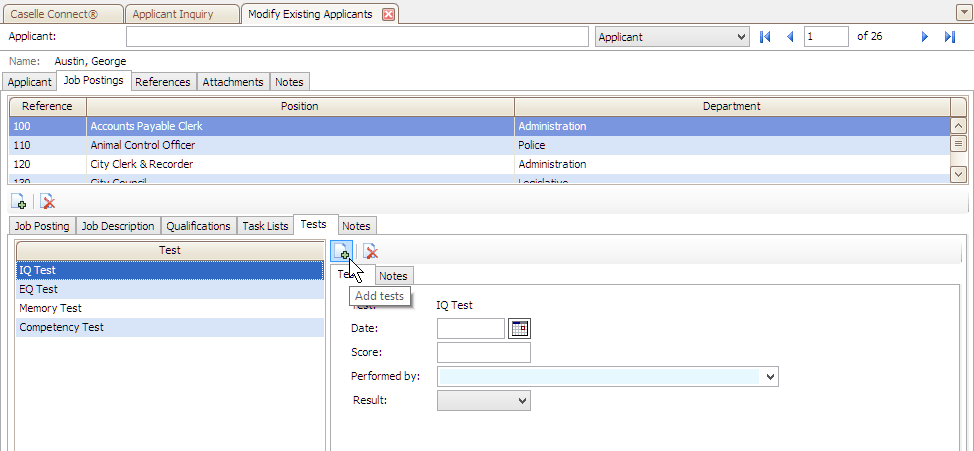Open the Qualifications tab

[x=198, y=226]
